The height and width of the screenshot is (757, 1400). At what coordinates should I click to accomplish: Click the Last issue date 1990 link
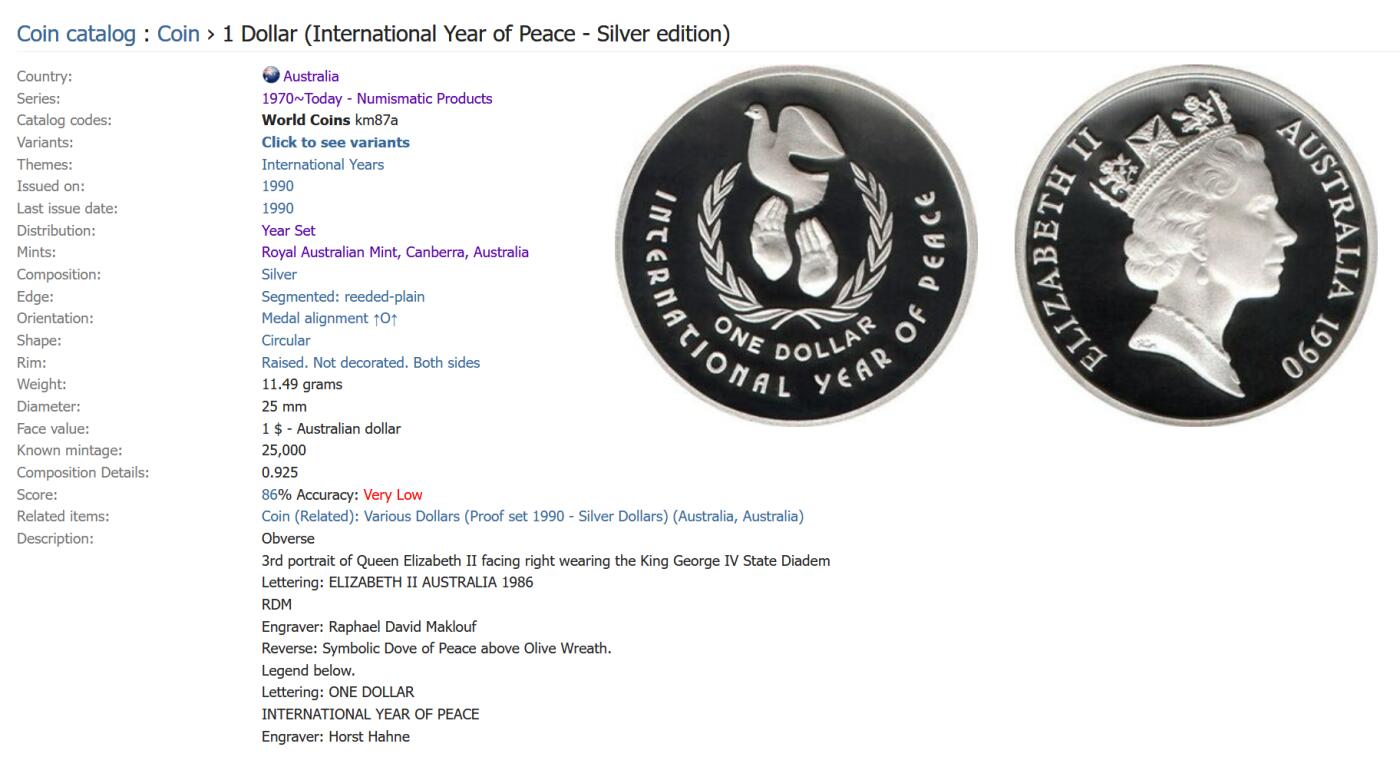click(278, 208)
